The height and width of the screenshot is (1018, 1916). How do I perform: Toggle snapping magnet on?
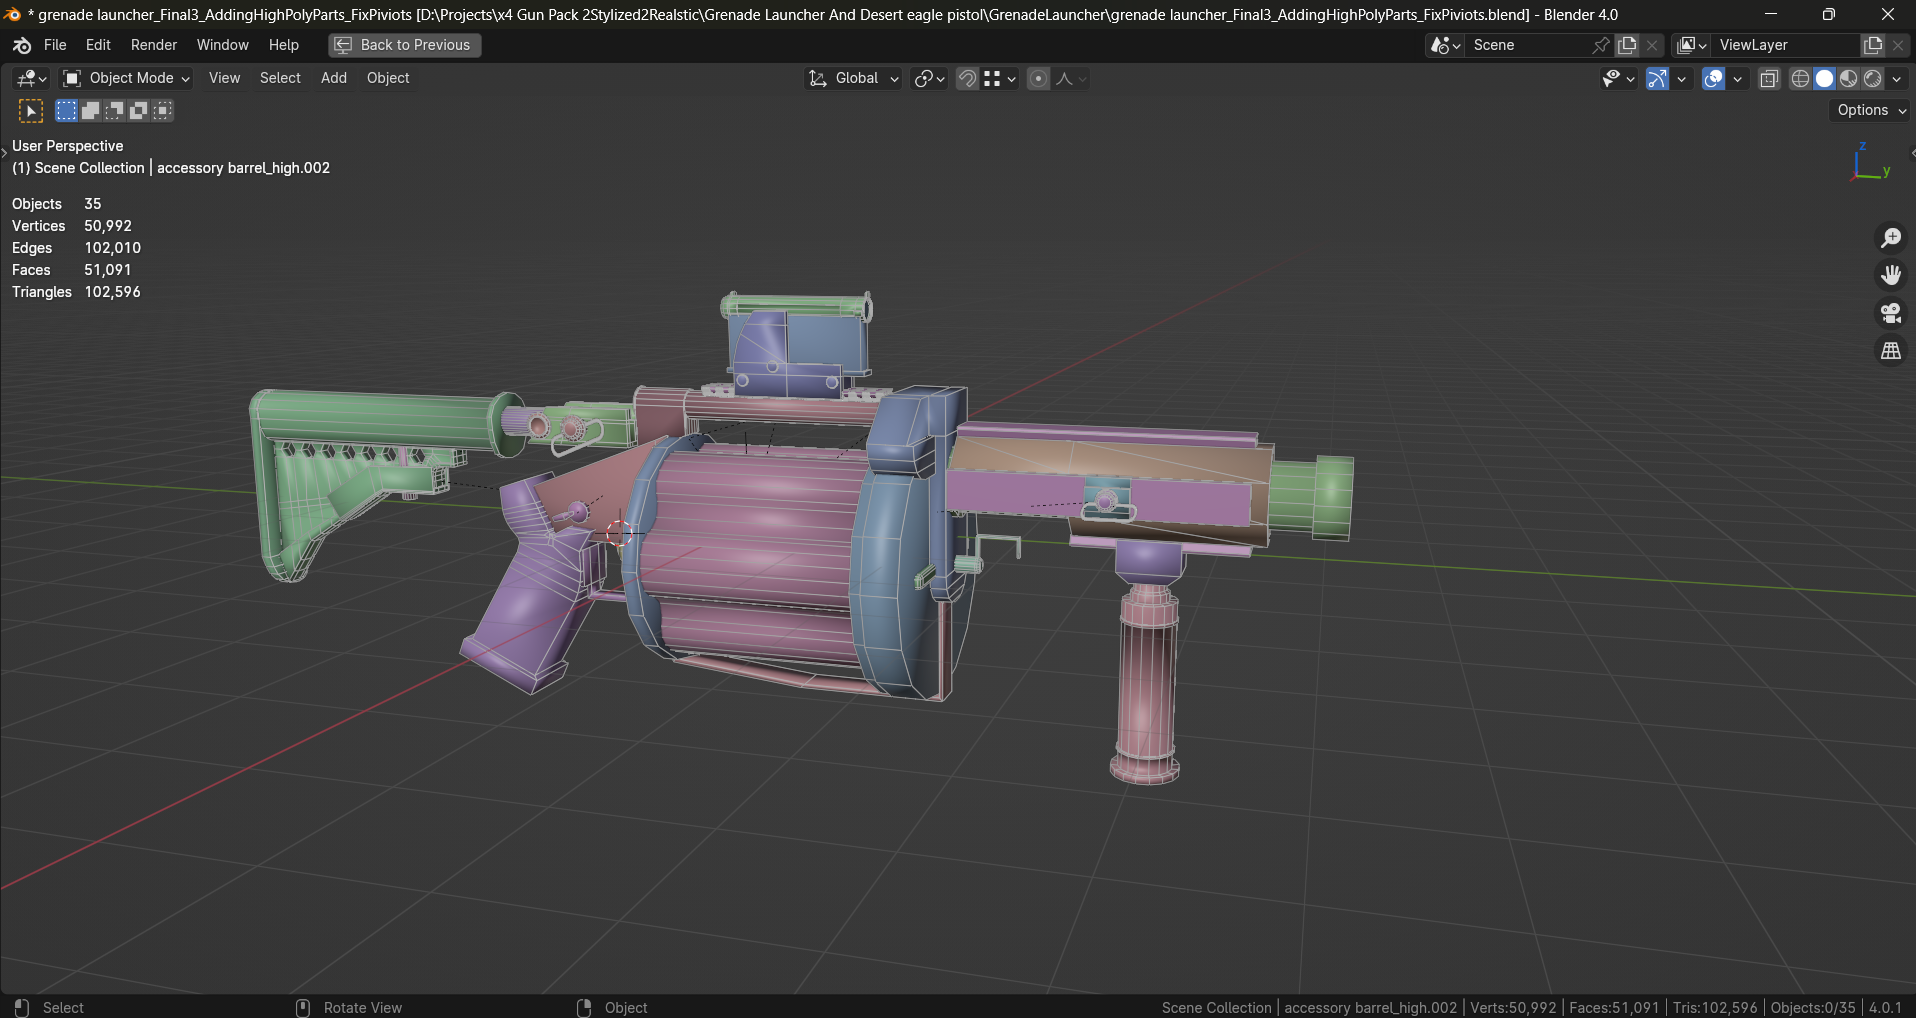[x=967, y=79]
